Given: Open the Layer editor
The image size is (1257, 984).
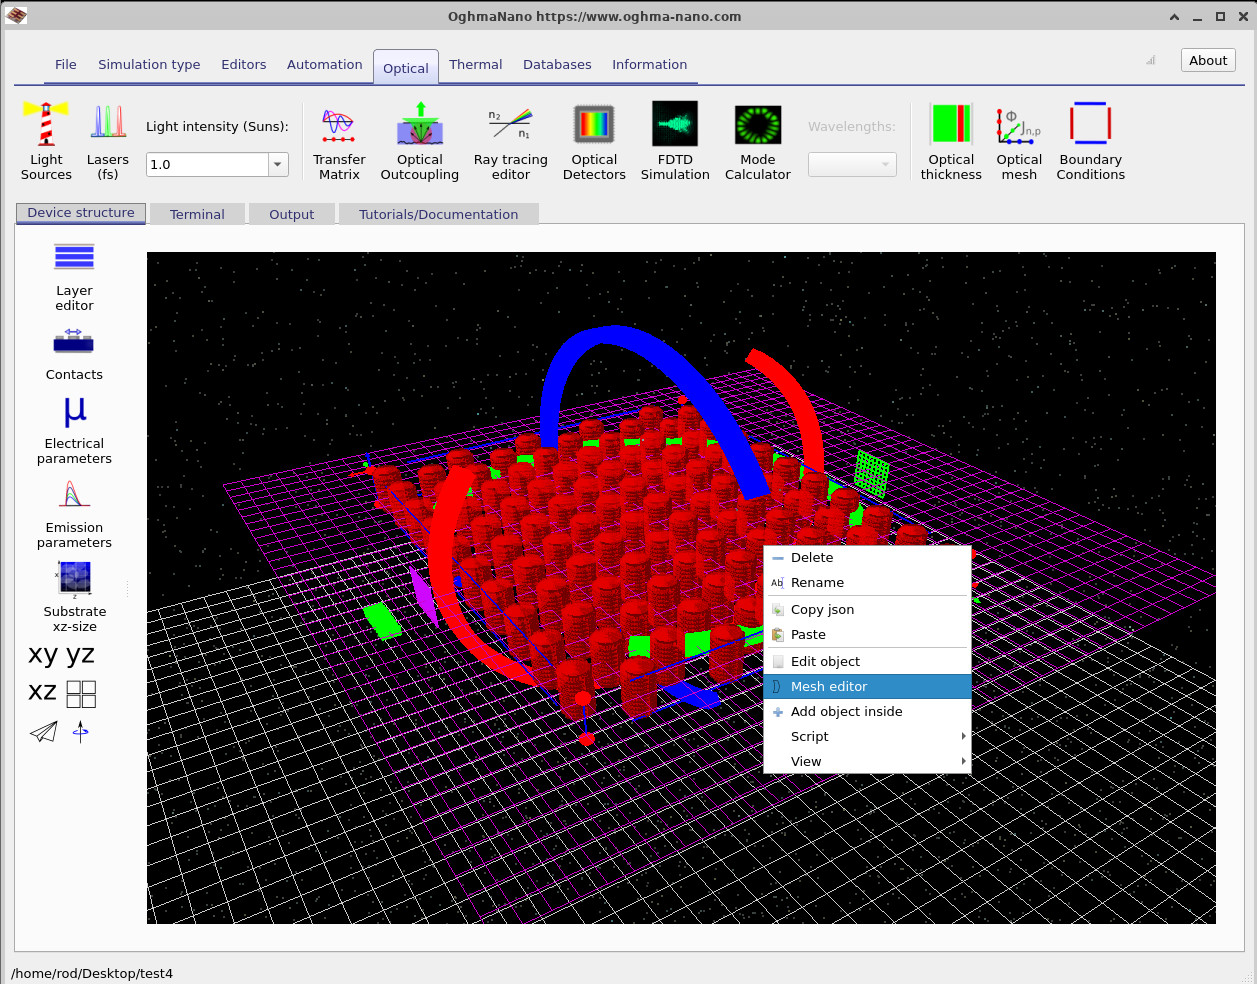Looking at the screenshot, I should 74,277.
